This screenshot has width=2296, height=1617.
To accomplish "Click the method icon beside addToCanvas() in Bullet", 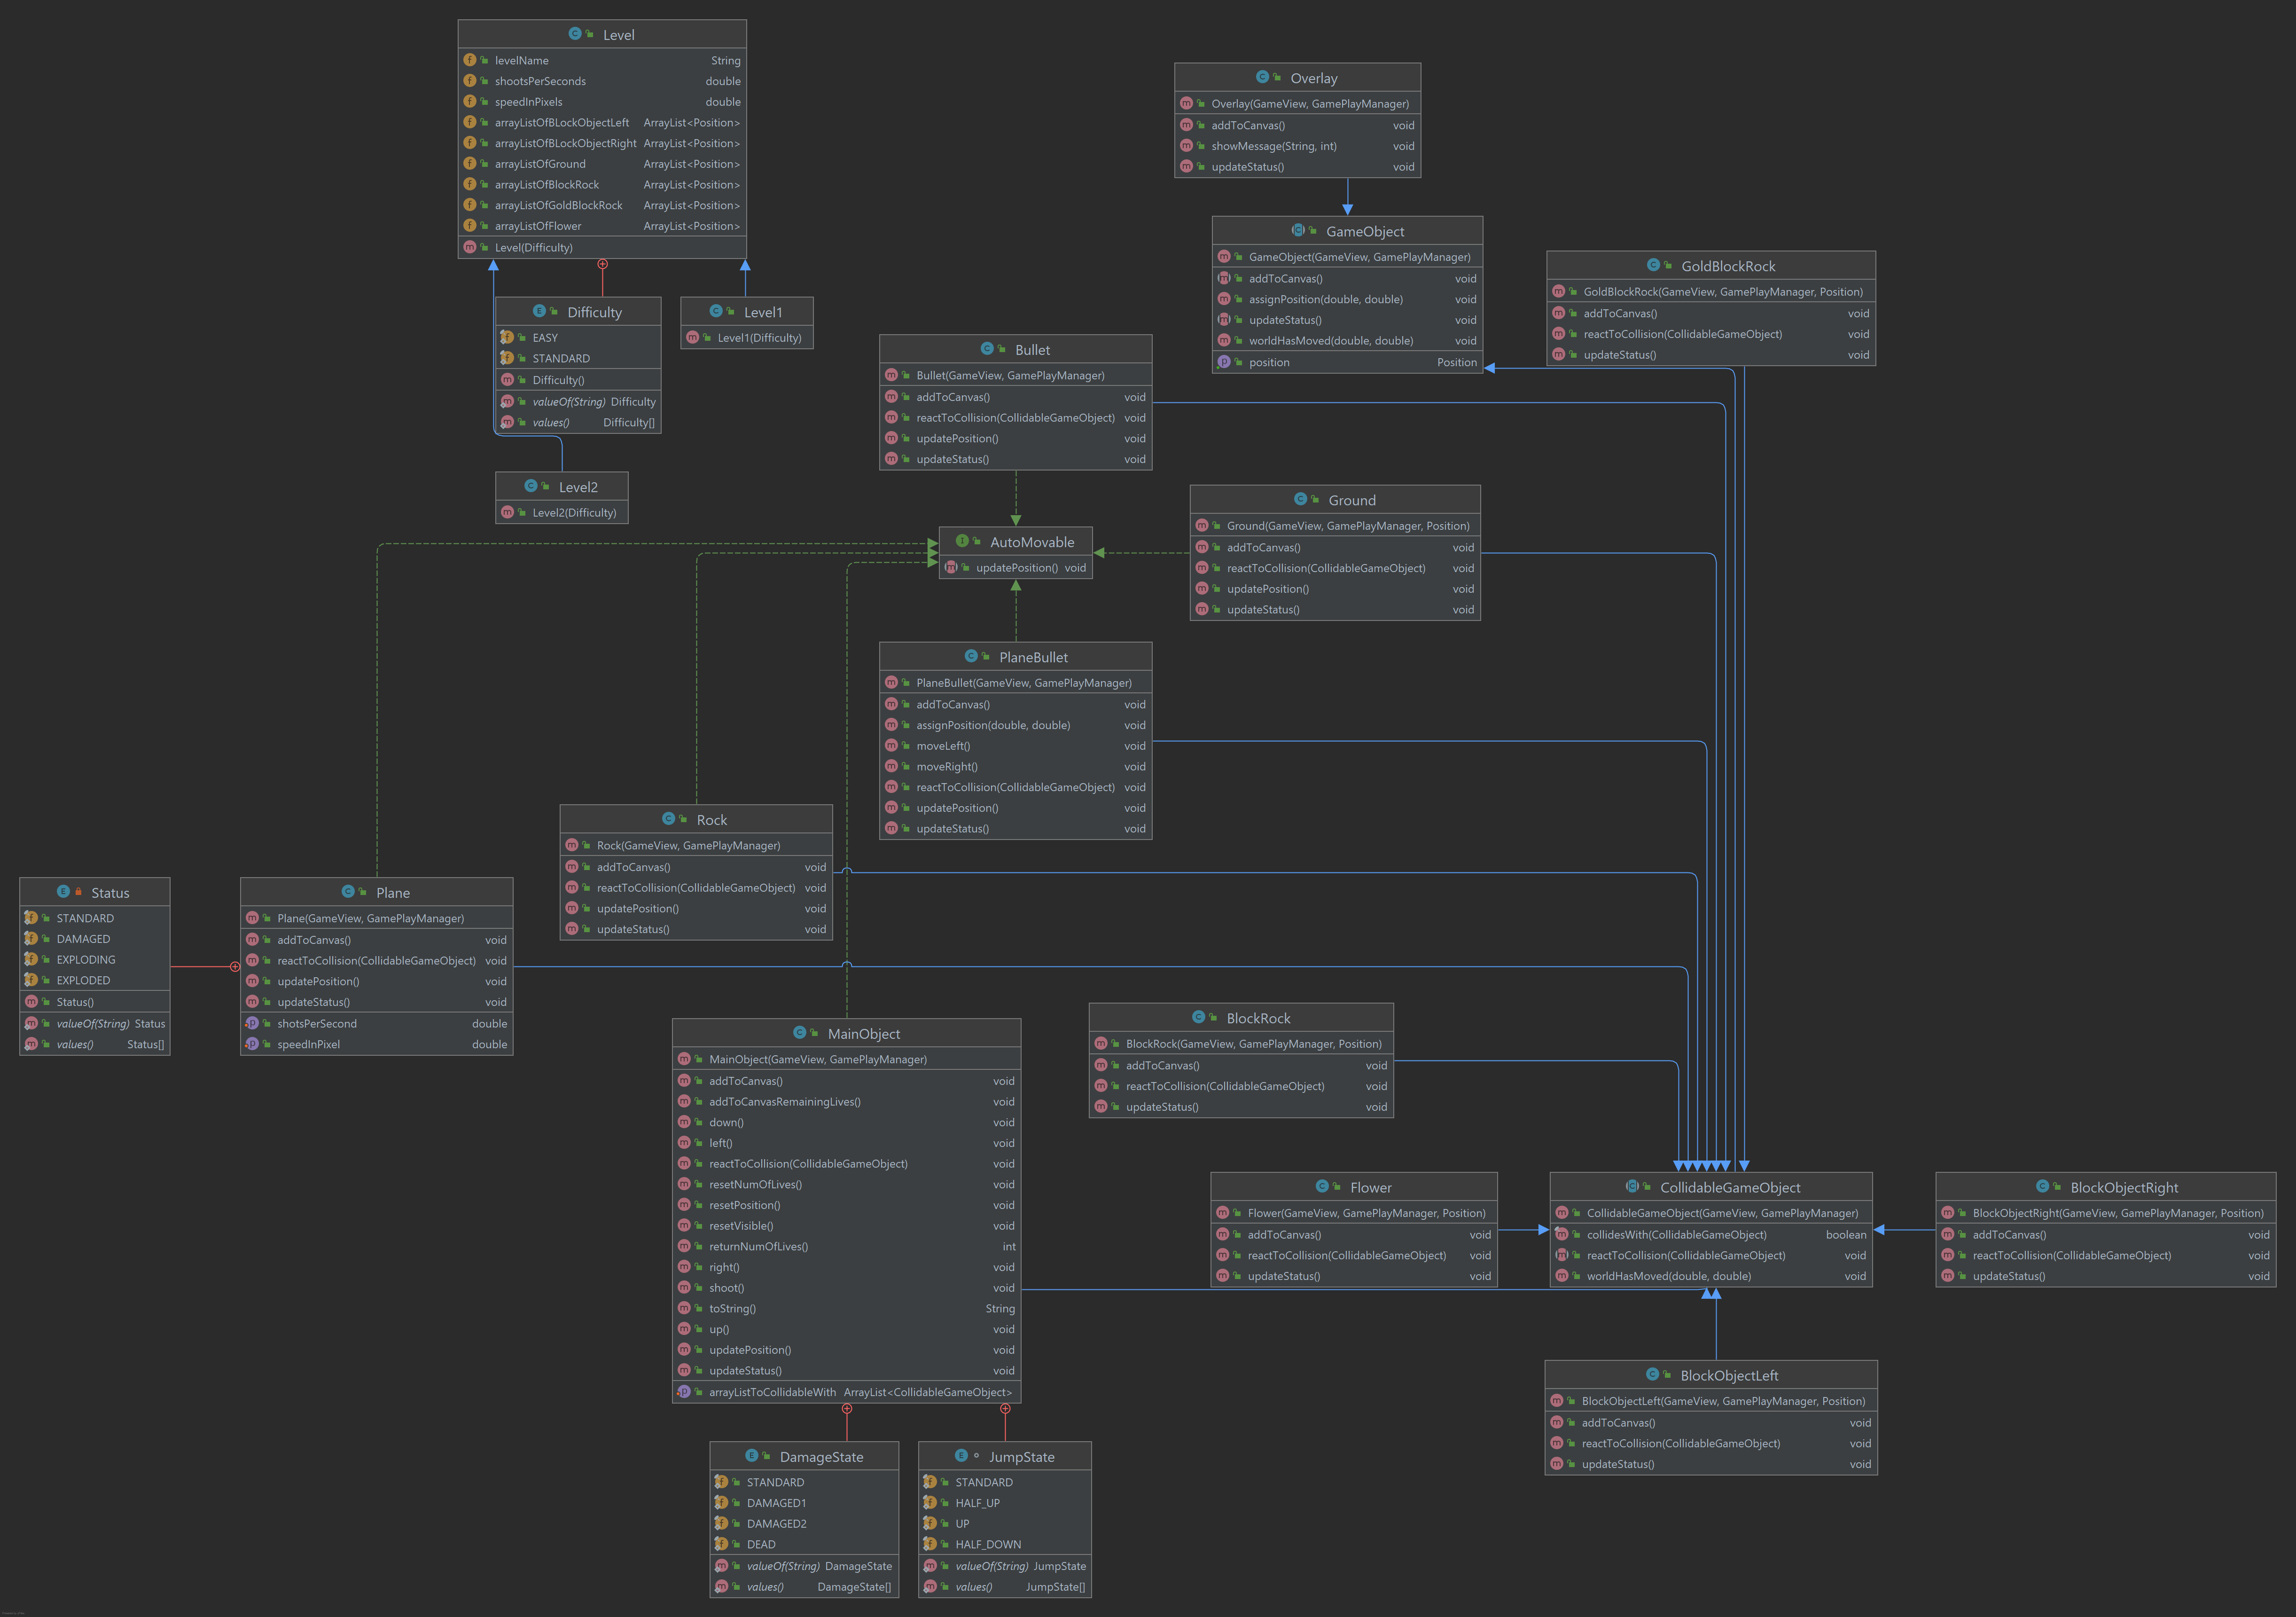I will pos(892,397).
